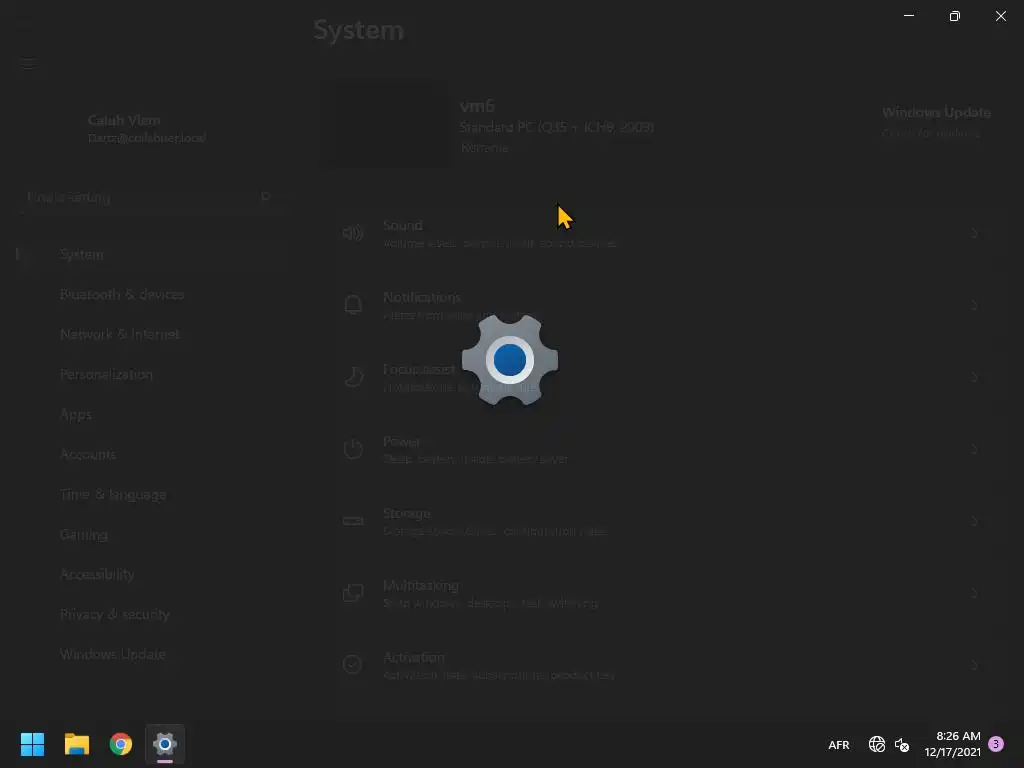Go to Privacy & security
The image size is (1024, 768).
[152, 614]
